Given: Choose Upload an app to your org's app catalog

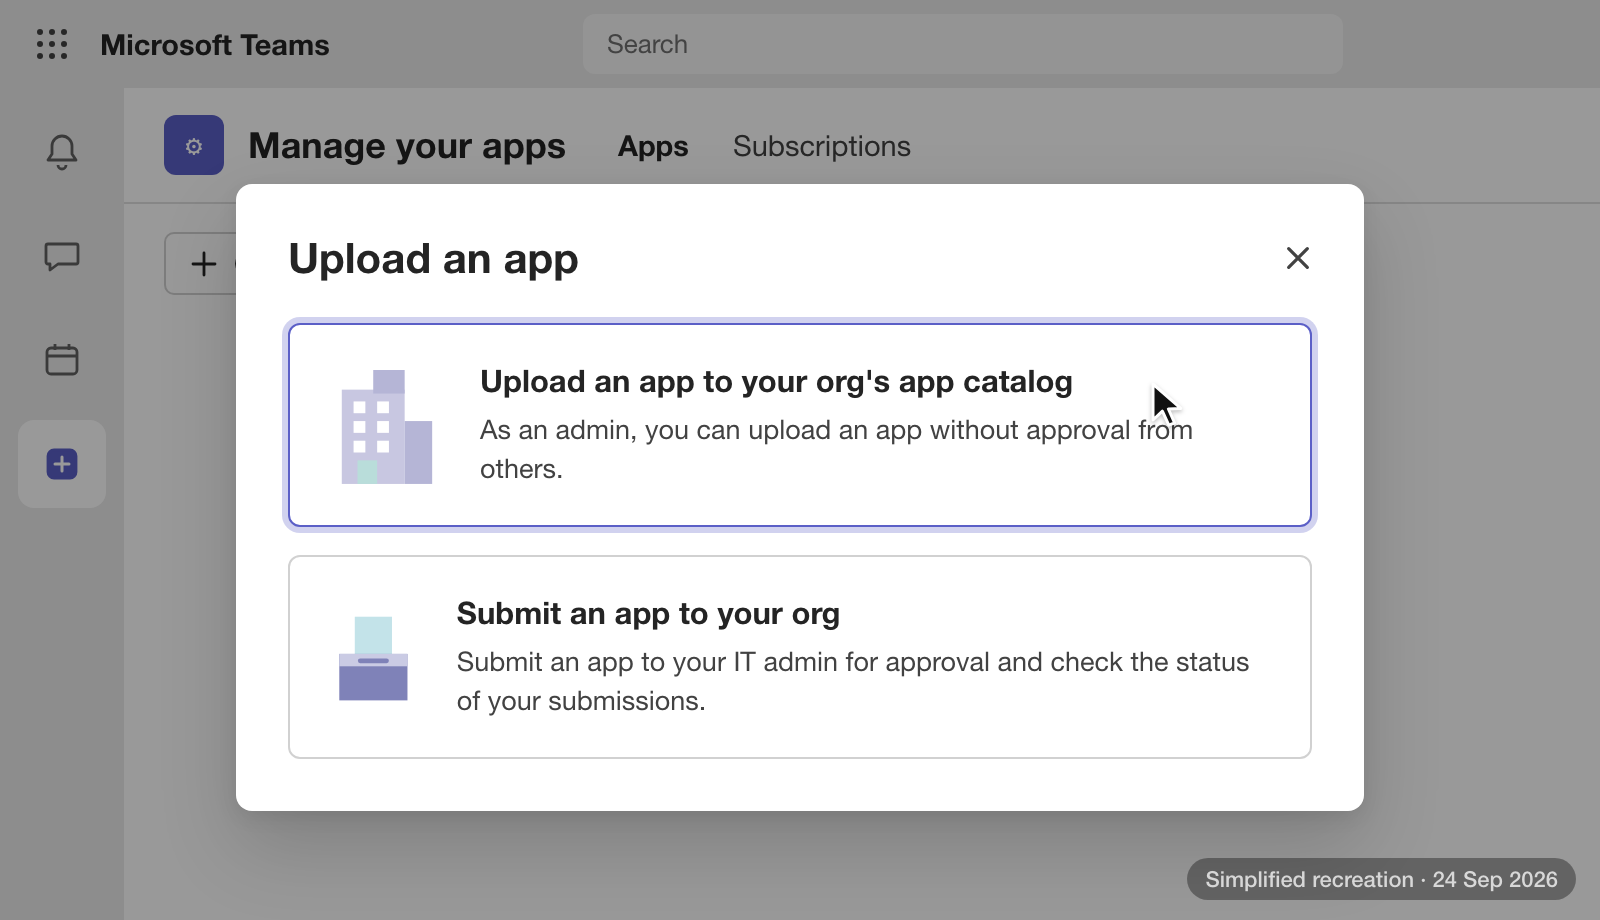Looking at the screenshot, I should [800, 425].
